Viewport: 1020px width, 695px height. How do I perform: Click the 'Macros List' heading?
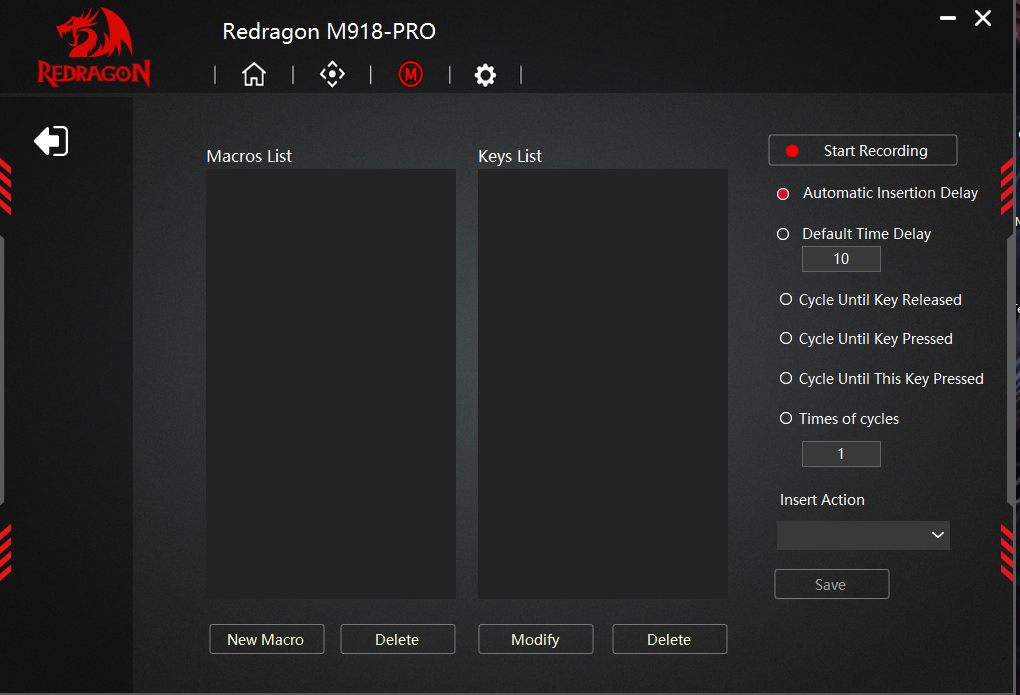pos(249,156)
